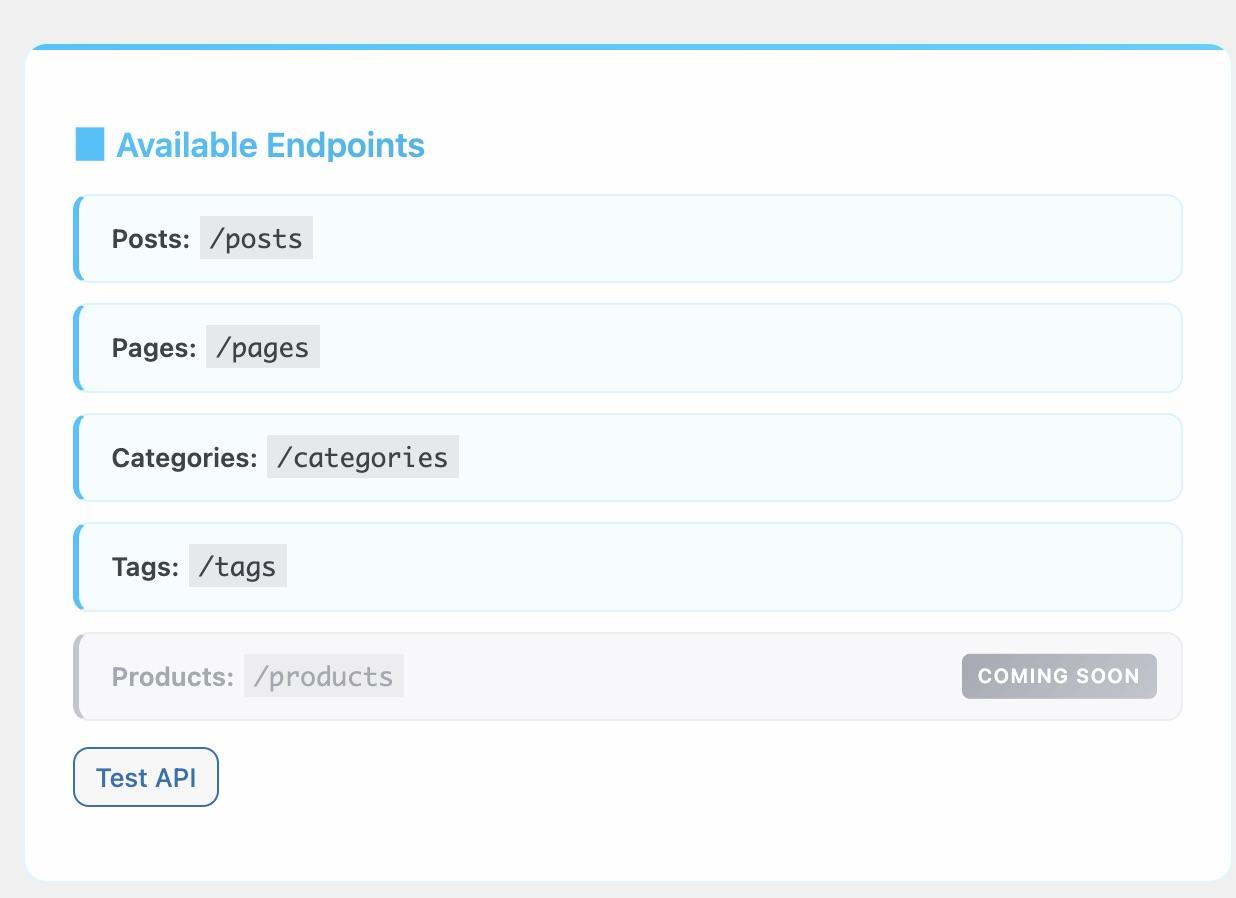This screenshot has width=1236, height=898.
Task: Click the COMING SOON badge
Action: coord(1058,676)
